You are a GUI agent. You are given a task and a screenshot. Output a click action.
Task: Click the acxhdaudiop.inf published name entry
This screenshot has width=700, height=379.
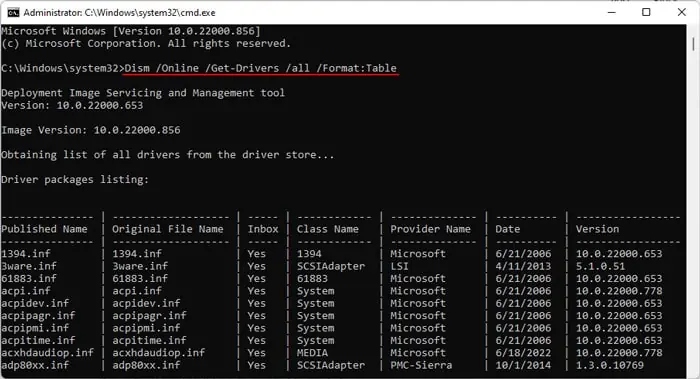(47, 353)
